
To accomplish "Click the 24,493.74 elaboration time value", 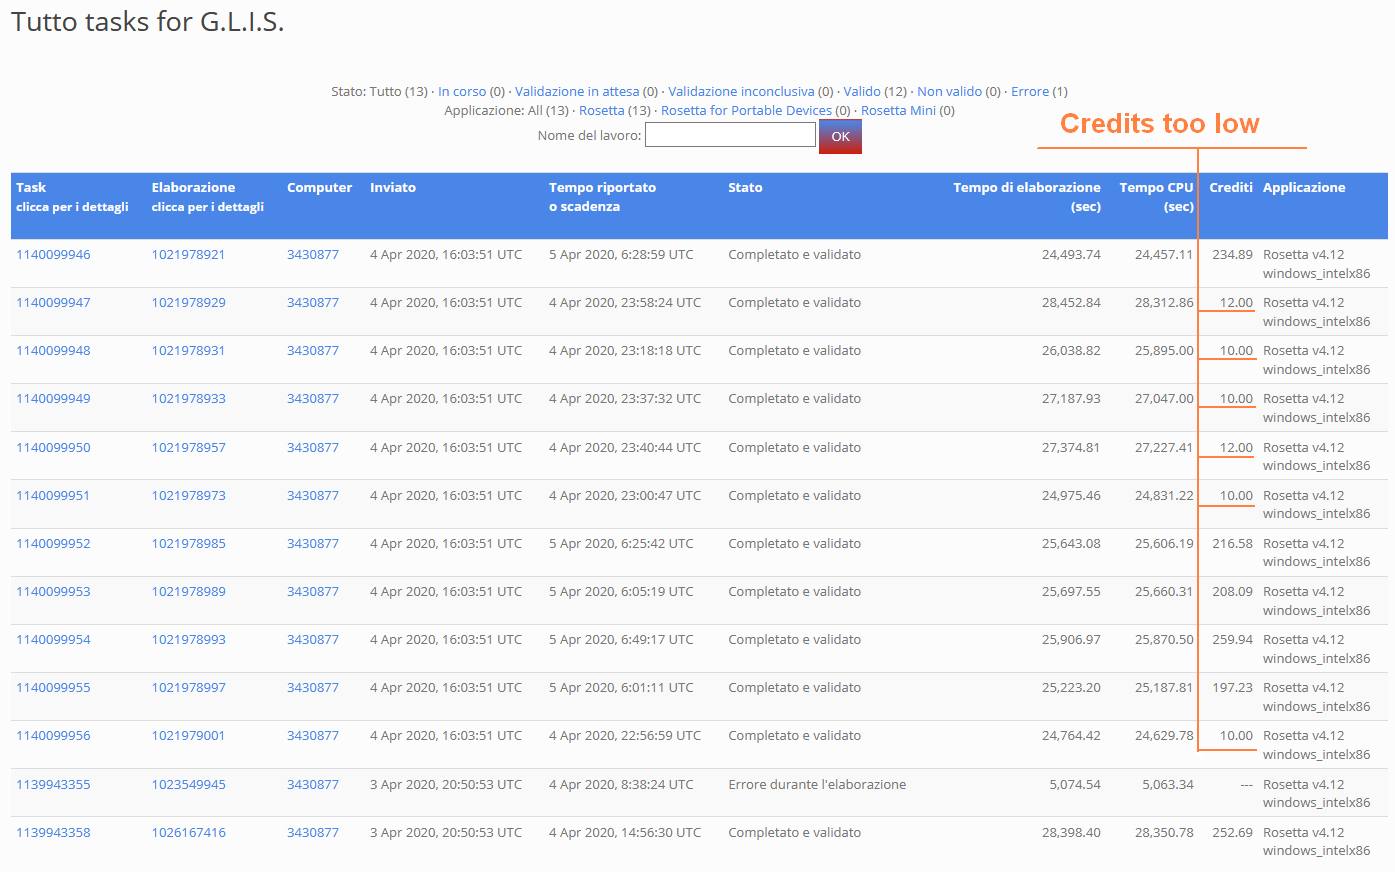I will tap(1071, 254).
